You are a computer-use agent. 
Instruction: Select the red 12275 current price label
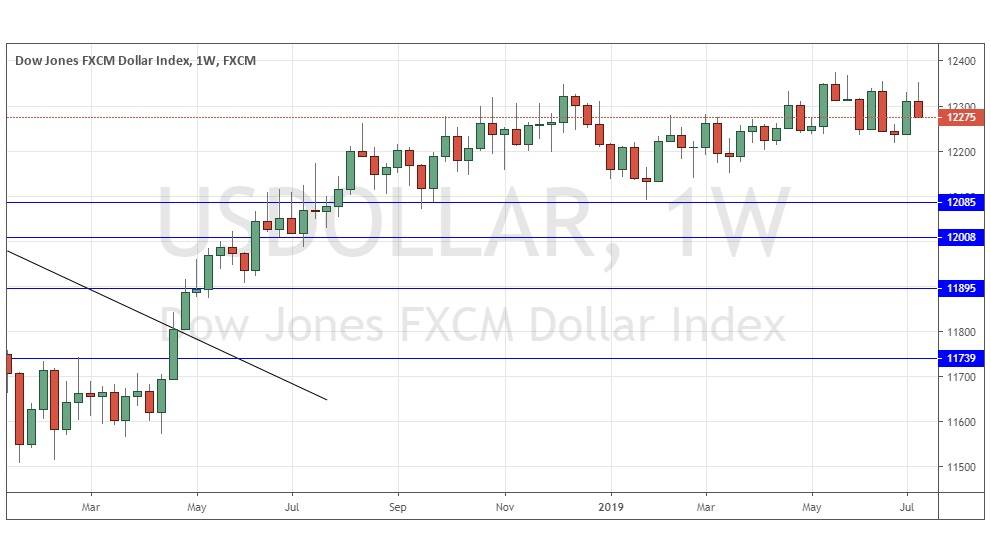959,117
